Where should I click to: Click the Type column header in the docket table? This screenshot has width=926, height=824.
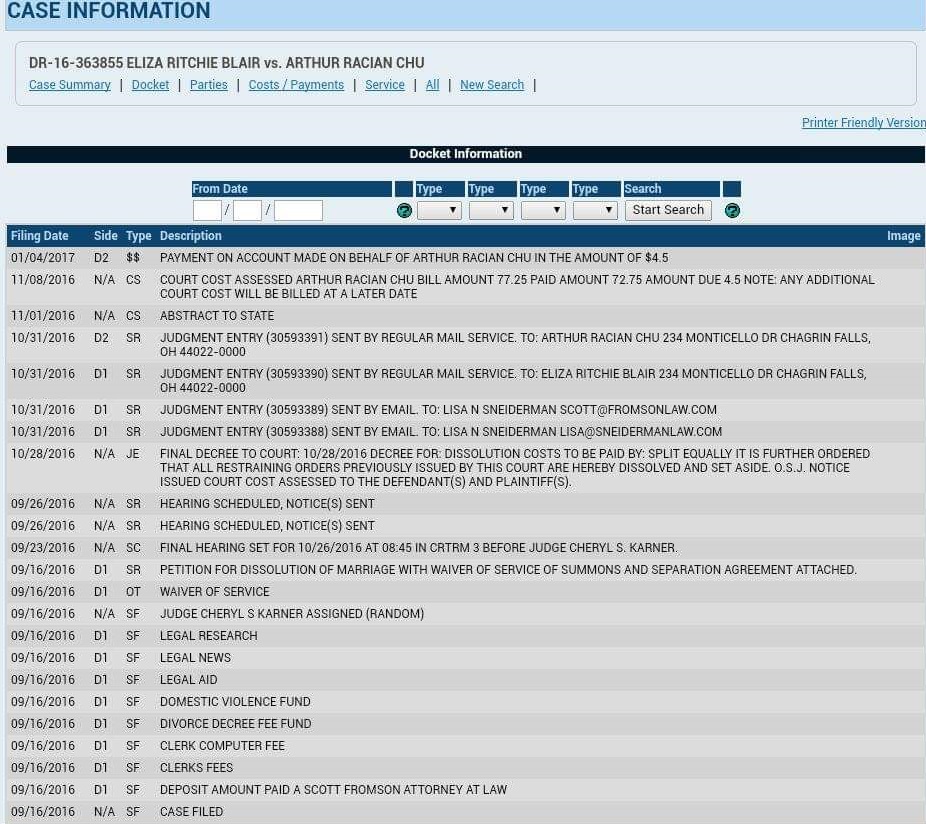tap(139, 236)
